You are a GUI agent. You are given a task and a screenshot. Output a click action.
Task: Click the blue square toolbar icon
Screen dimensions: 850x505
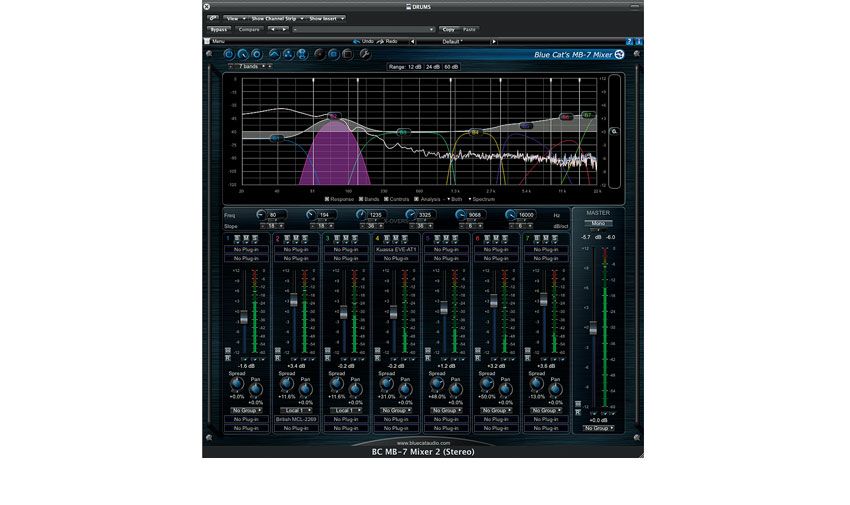(x=333, y=54)
